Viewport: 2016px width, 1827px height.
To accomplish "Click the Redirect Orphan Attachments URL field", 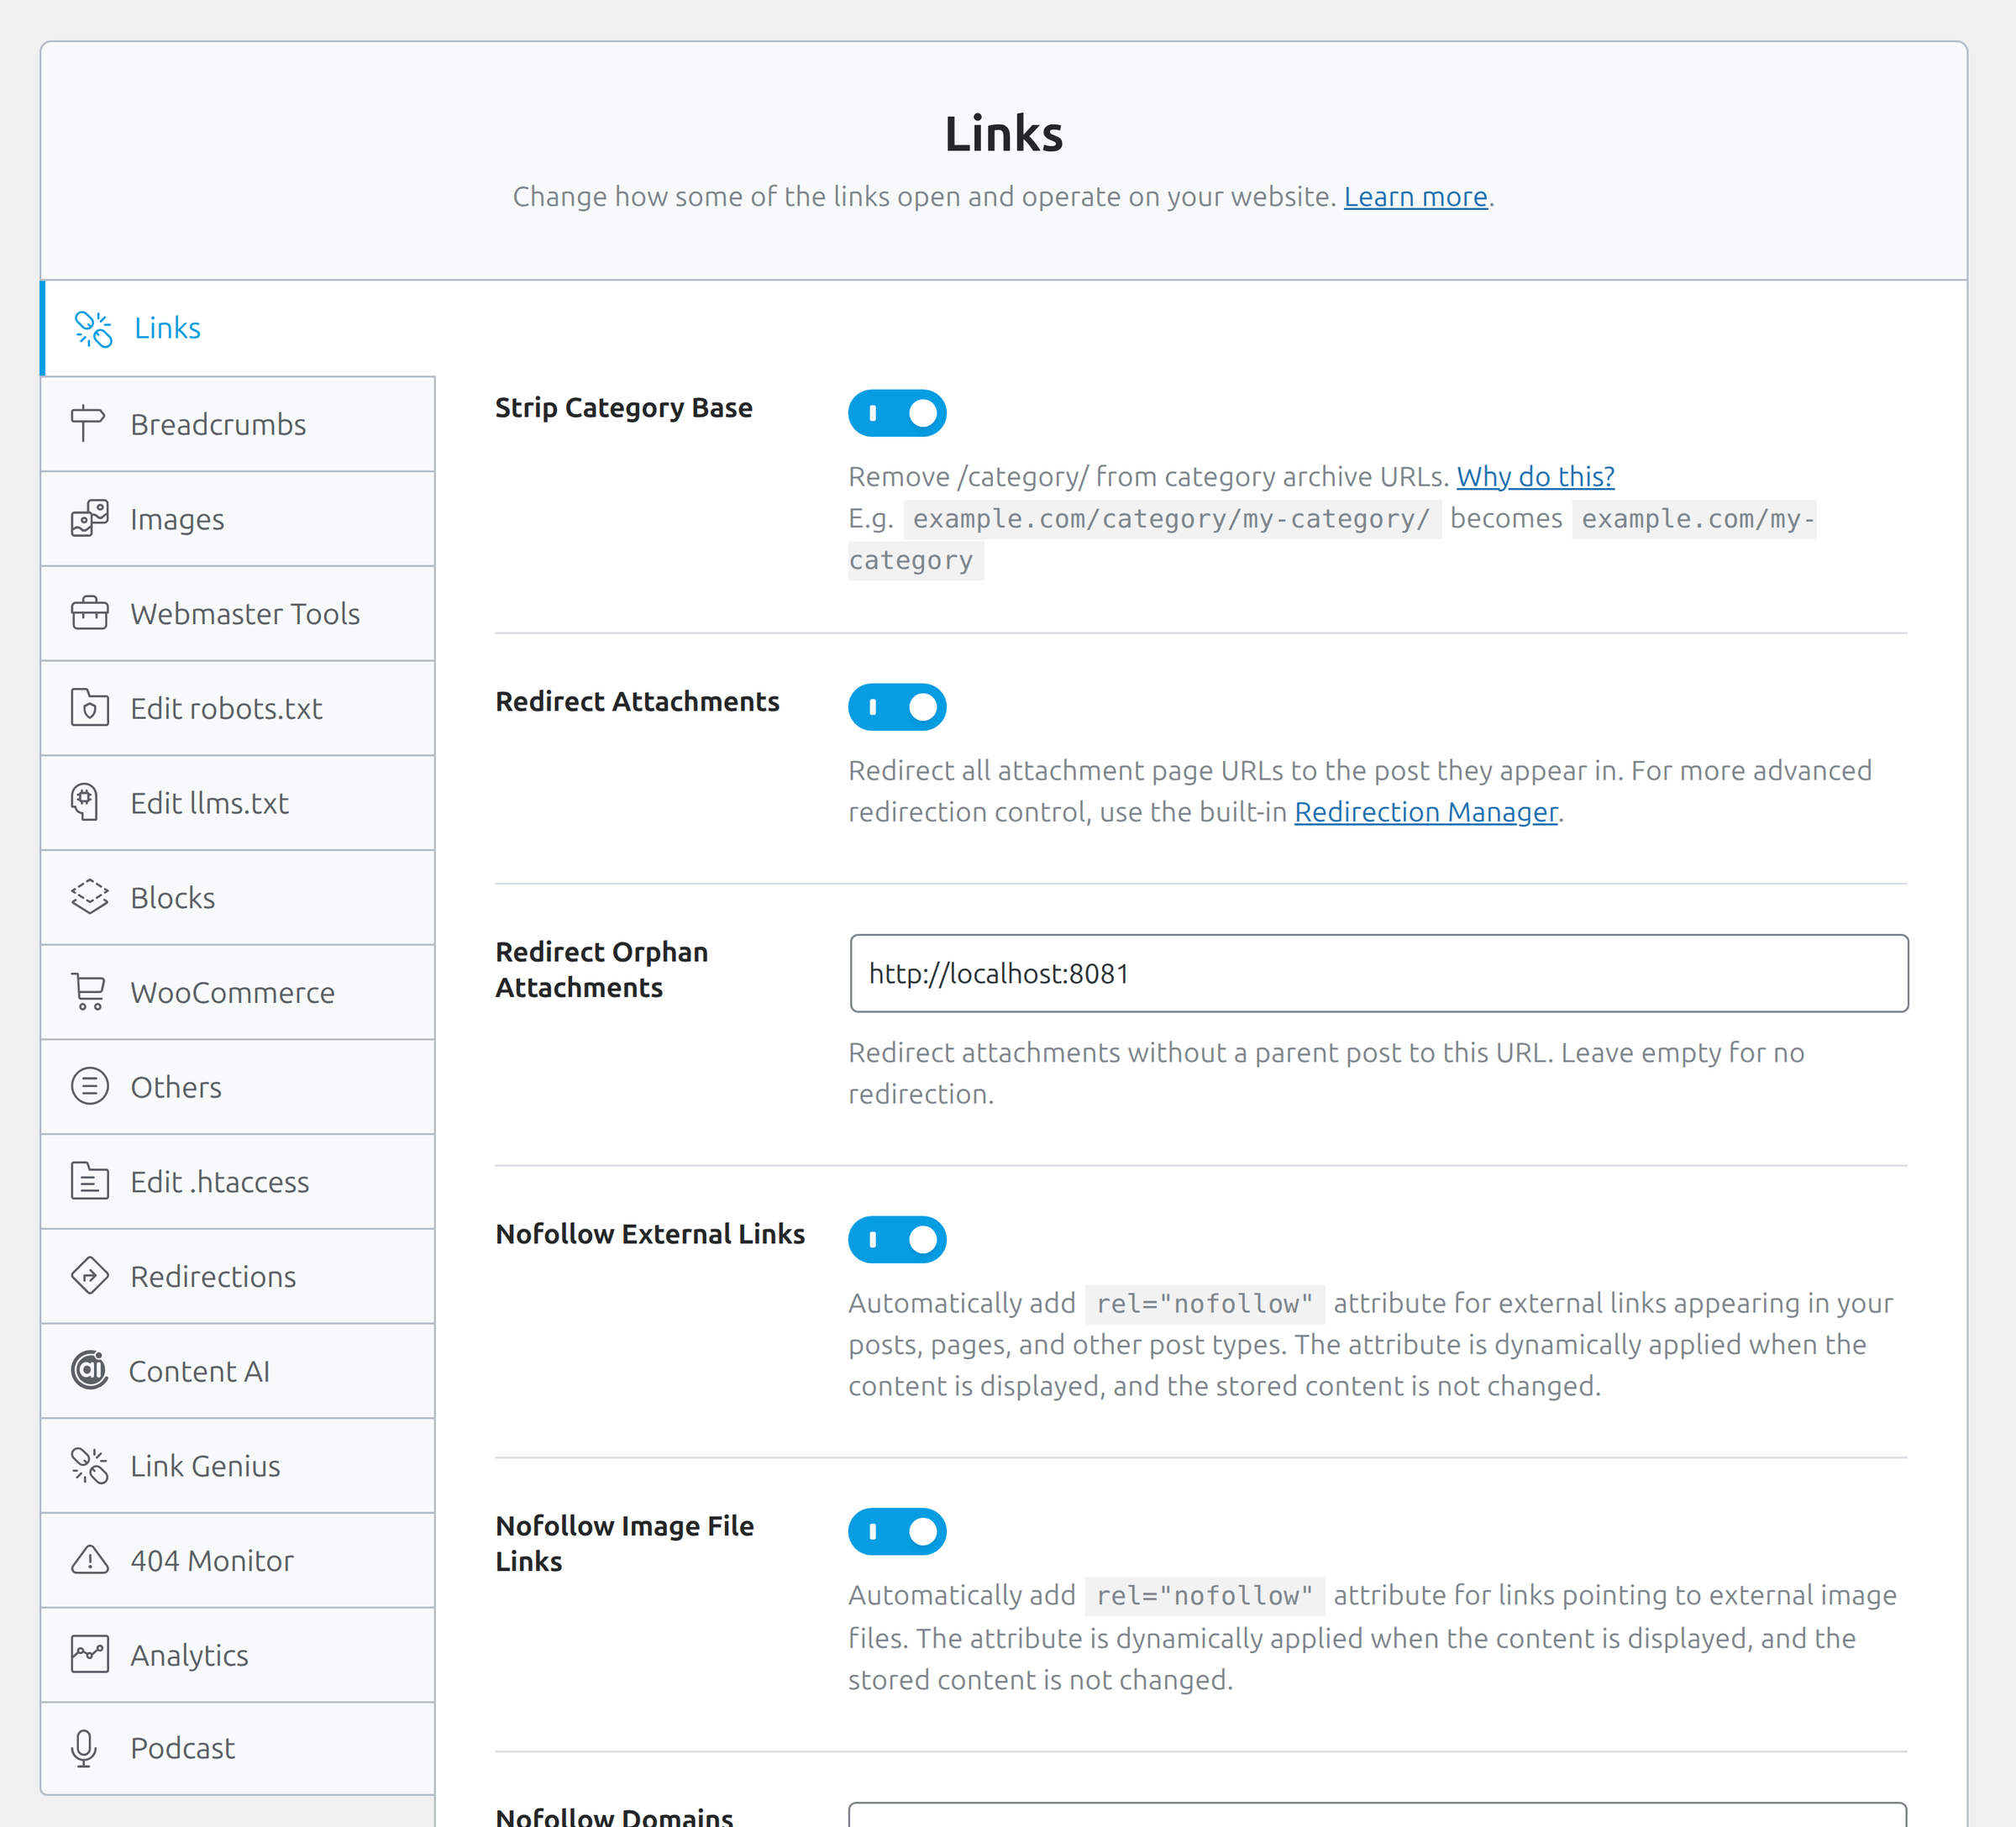I will coord(1379,974).
